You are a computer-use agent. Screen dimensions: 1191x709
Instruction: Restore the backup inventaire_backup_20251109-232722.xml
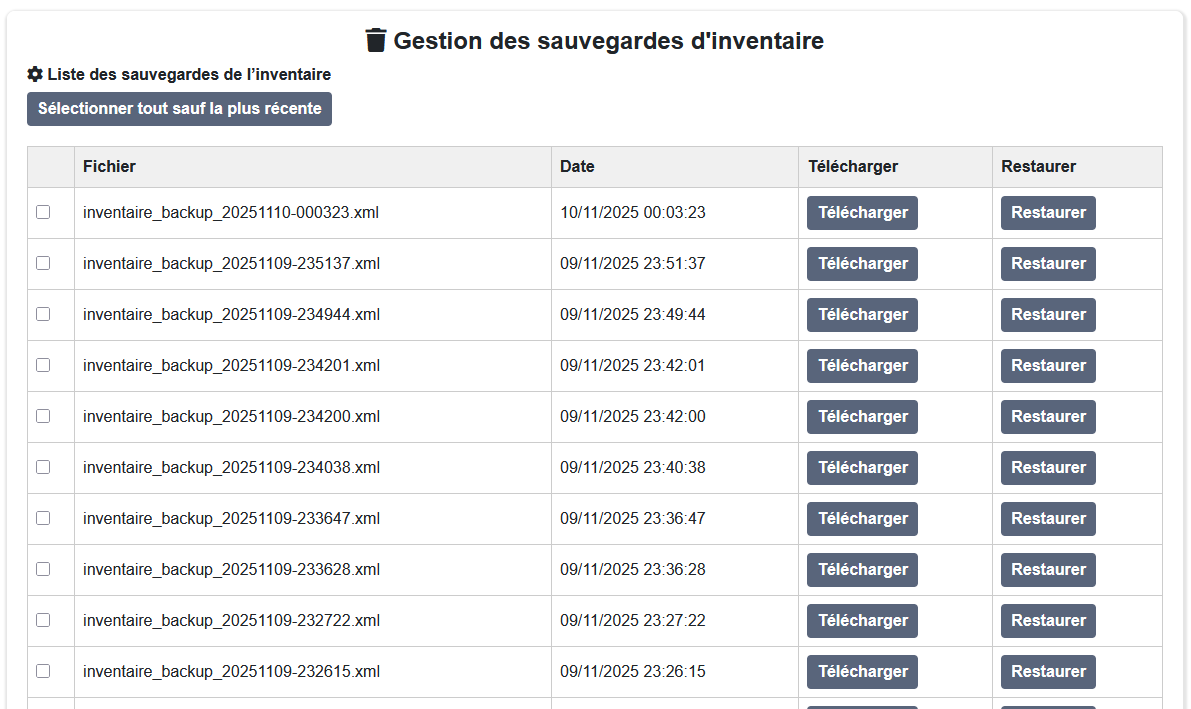click(x=1047, y=620)
